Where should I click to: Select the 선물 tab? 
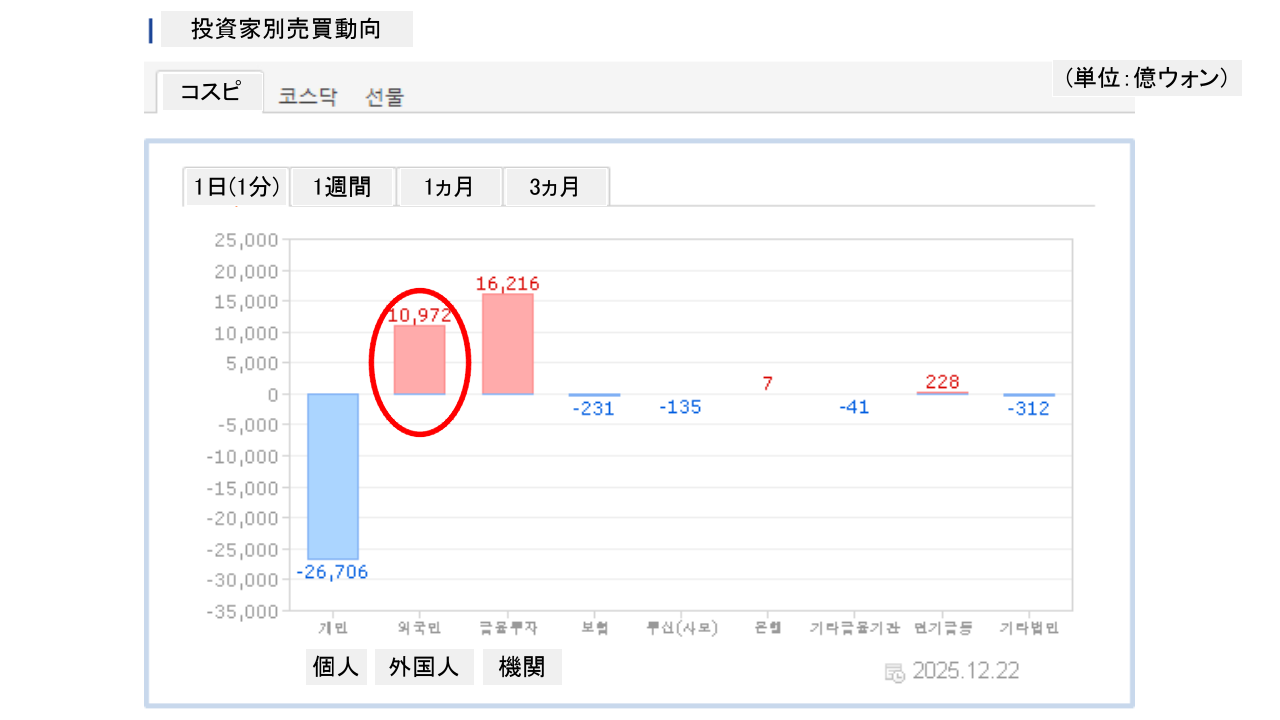[x=385, y=97]
